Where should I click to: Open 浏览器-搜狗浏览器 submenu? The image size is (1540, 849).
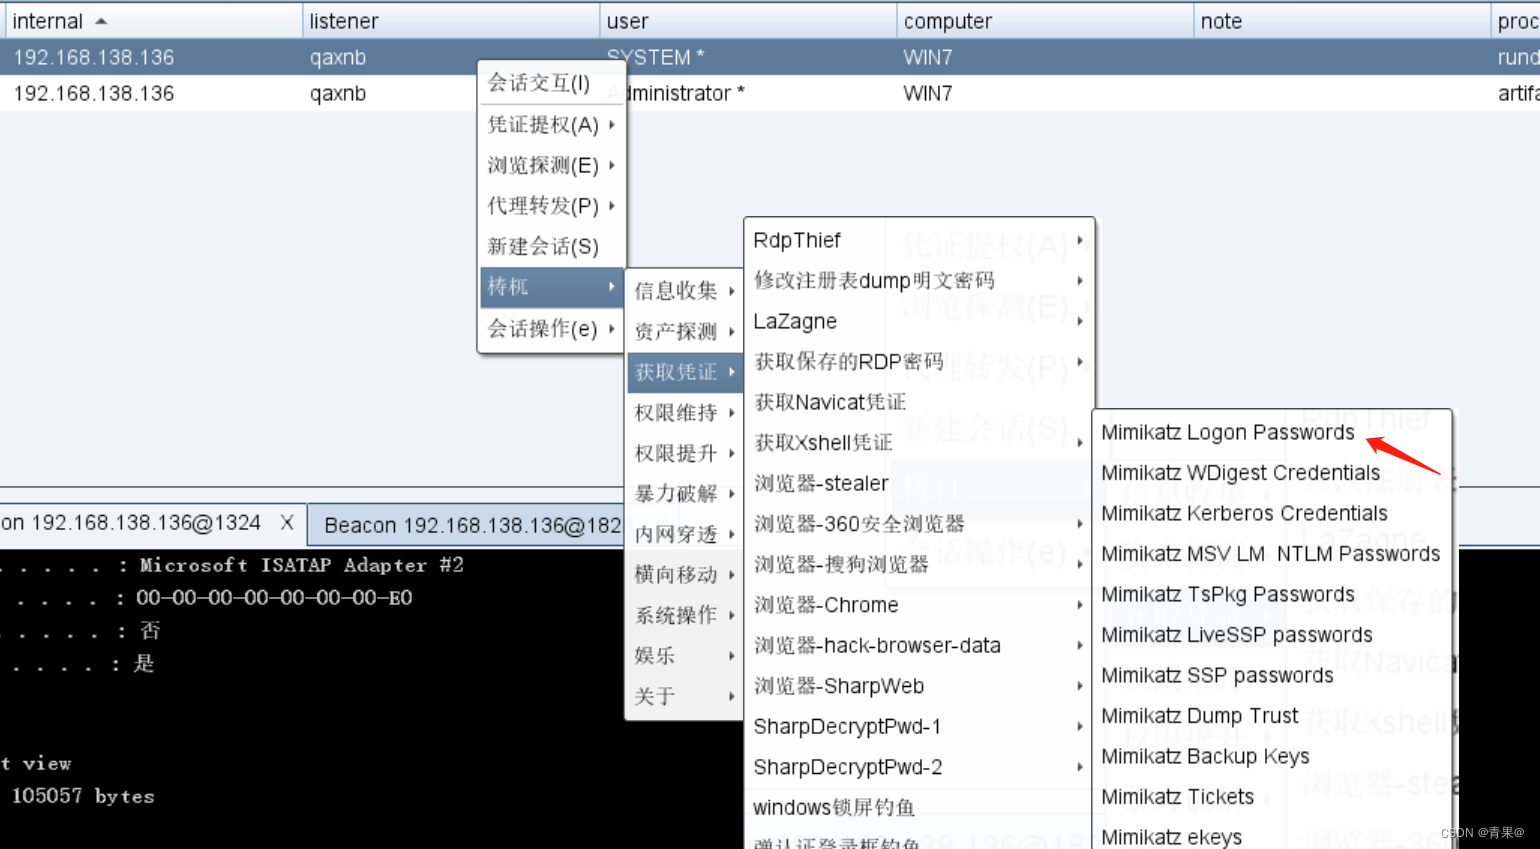pyautogui.click(x=919, y=564)
